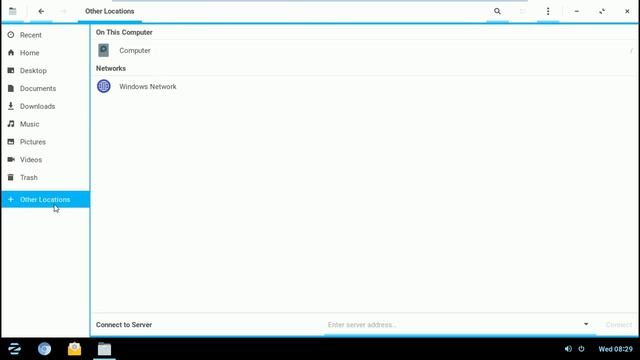
Task: Open Windows Network entry
Action: coord(364,87)
